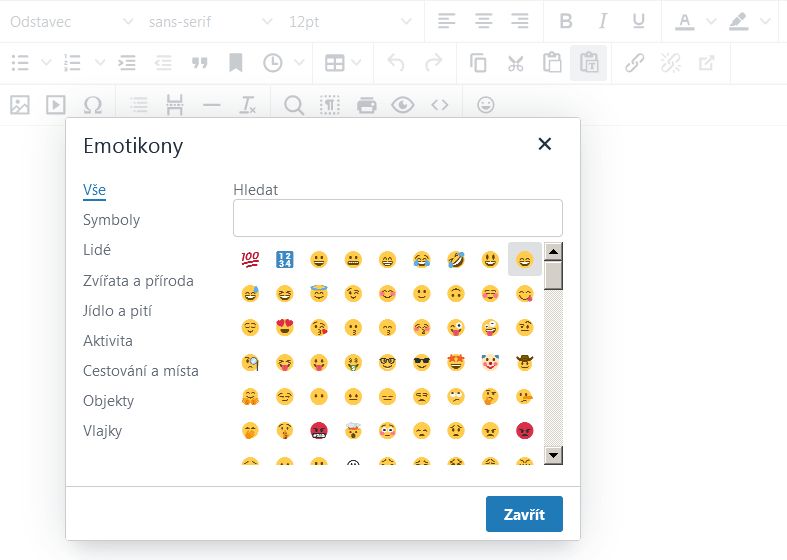Switch to the Vlajky emoji category
Image resolution: width=787 pixels, height=560 pixels.
pos(103,431)
